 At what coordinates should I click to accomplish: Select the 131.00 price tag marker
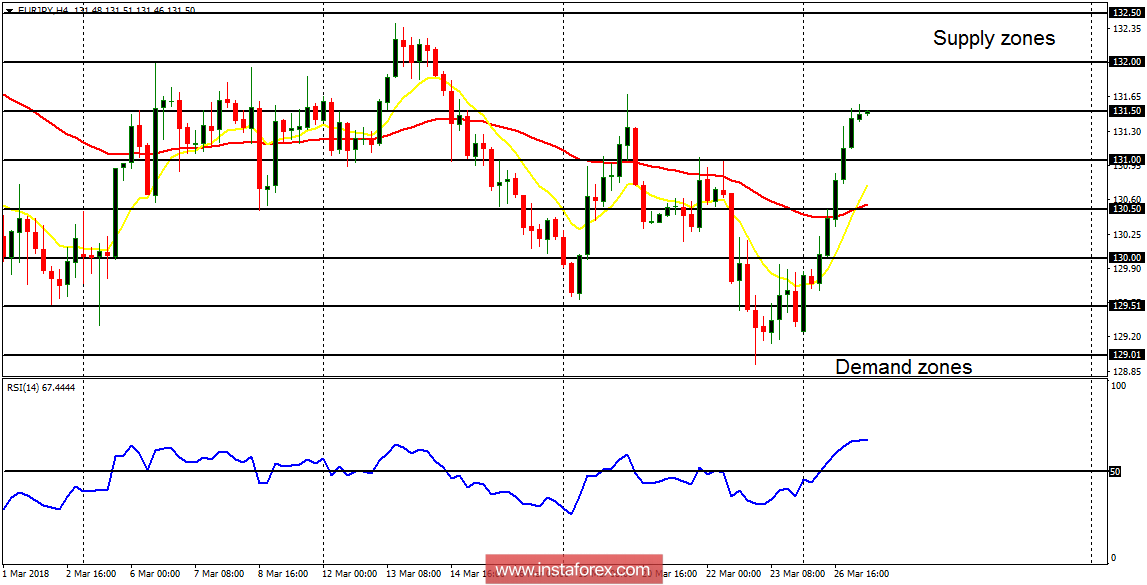[x=1127, y=159]
